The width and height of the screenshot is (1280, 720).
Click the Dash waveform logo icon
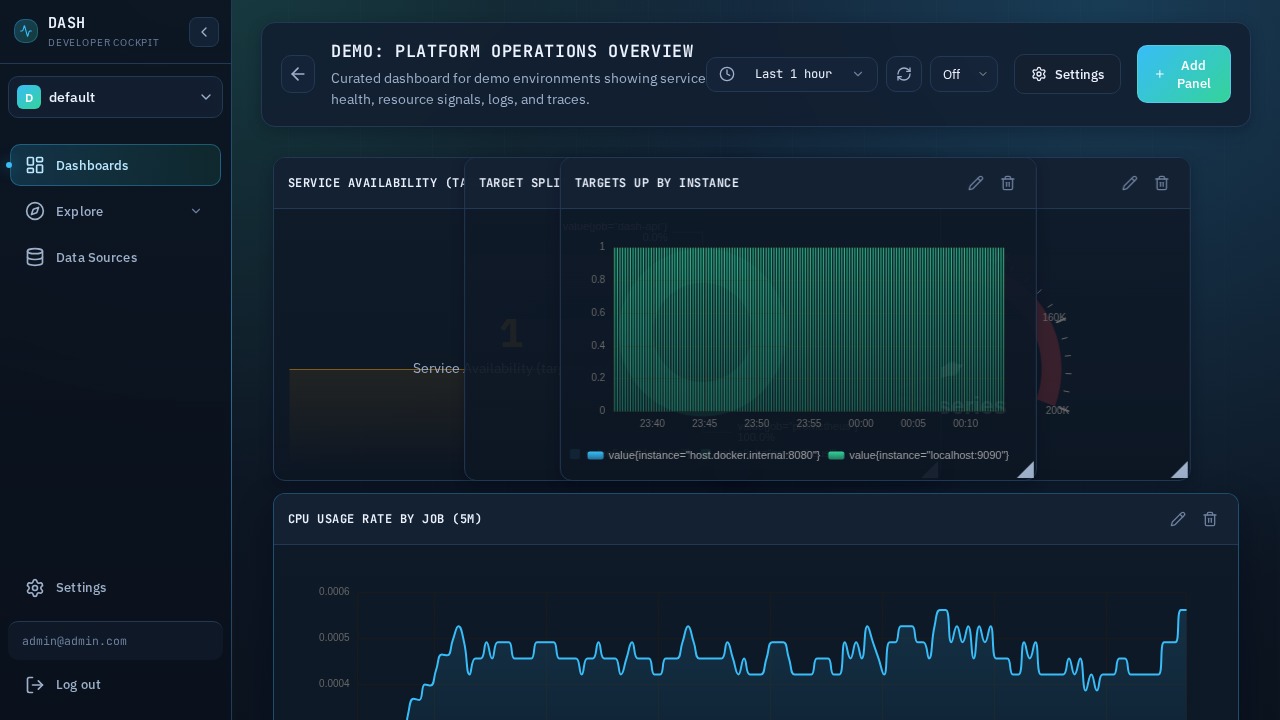(26, 31)
